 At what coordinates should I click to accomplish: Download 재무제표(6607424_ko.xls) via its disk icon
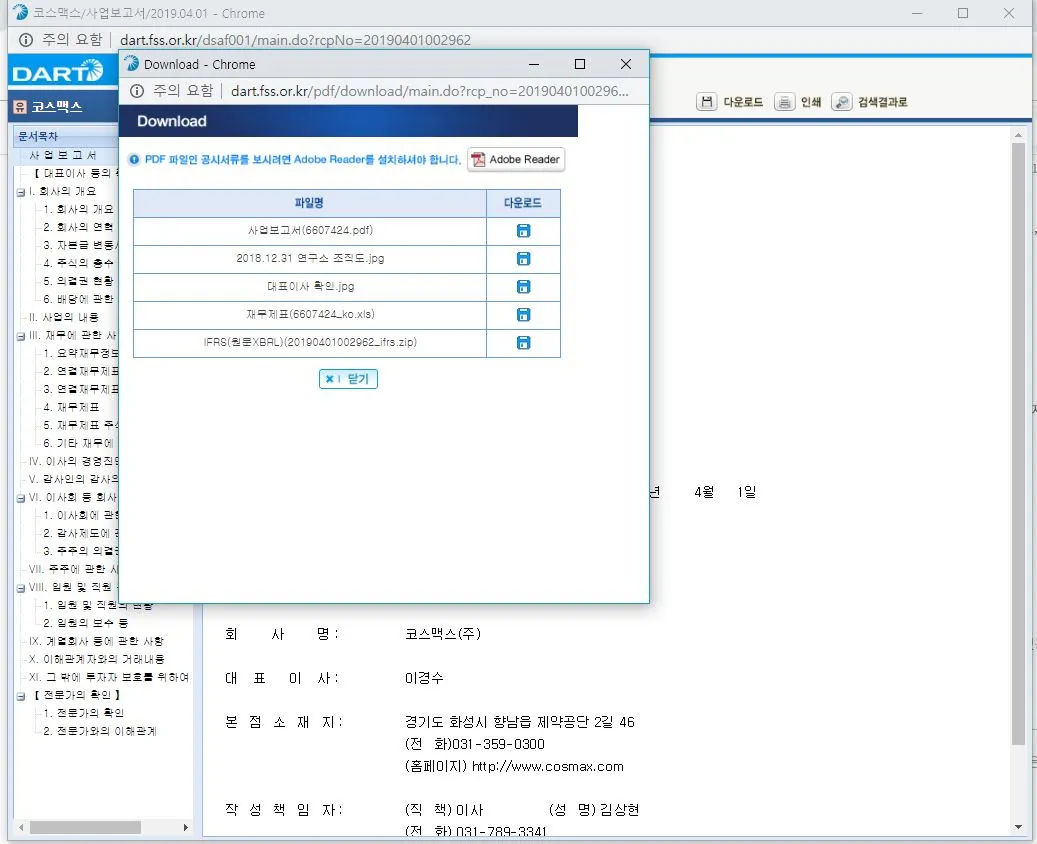[x=523, y=315]
